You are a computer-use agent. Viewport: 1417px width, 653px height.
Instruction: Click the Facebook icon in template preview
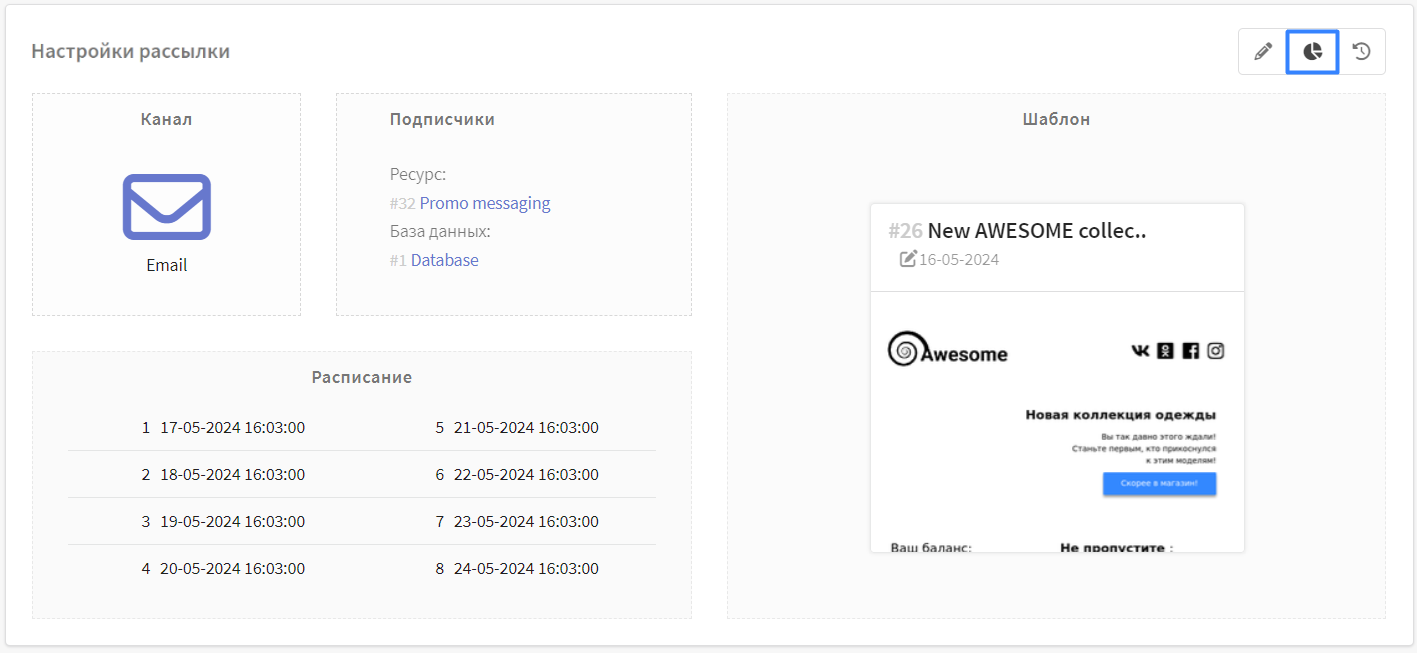1190,351
